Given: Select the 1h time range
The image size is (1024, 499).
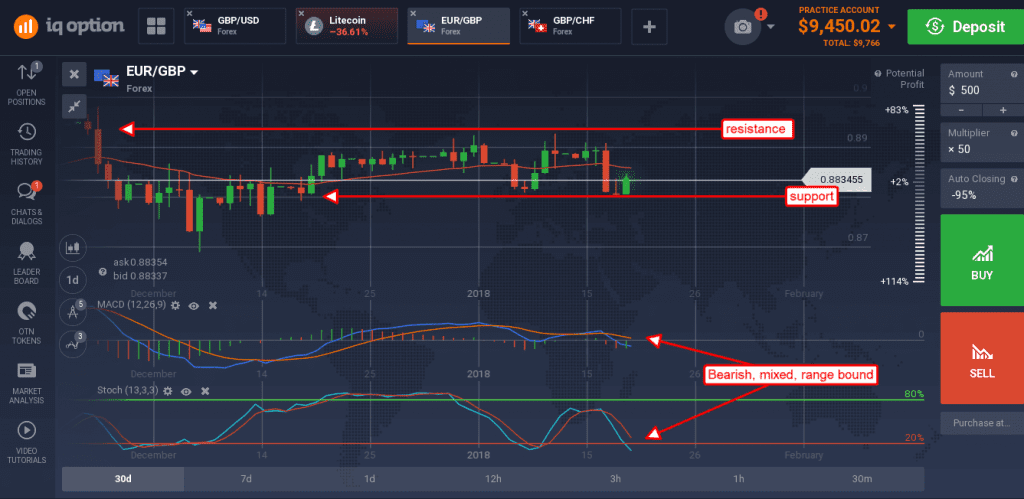Looking at the screenshot, I should [739, 479].
